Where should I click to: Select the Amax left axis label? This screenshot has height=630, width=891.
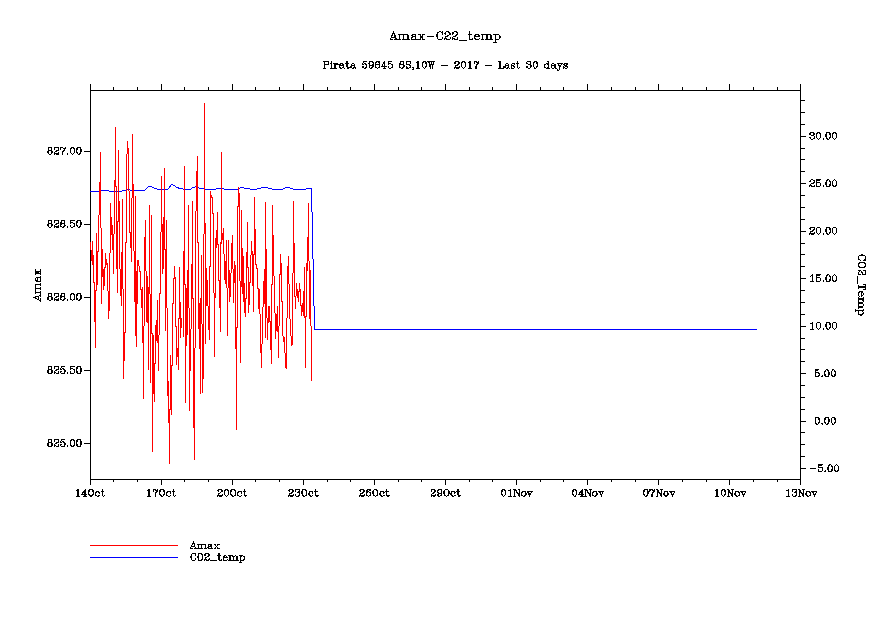tap(38, 285)
